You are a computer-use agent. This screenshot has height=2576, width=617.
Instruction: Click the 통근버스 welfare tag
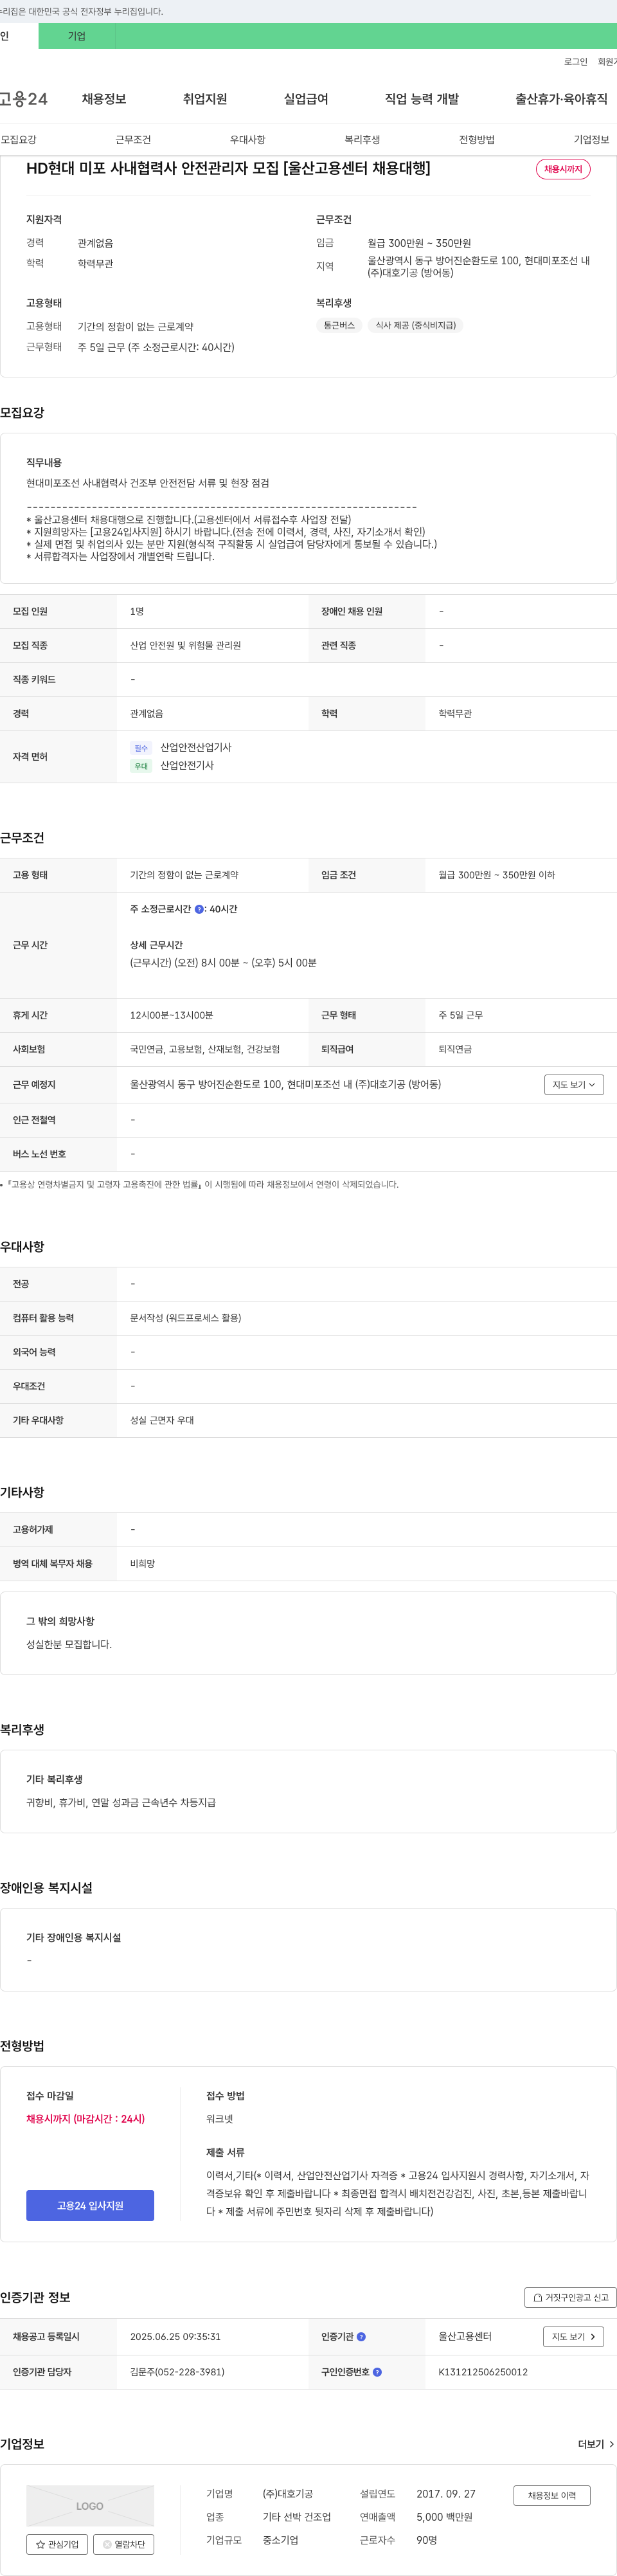click(x=339, y=326)
